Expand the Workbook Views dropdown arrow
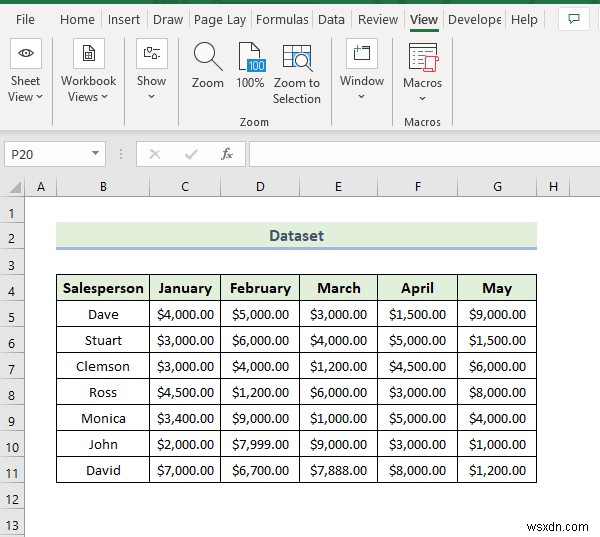This screenshot has width=600, height=537. [x=104, y=97]
